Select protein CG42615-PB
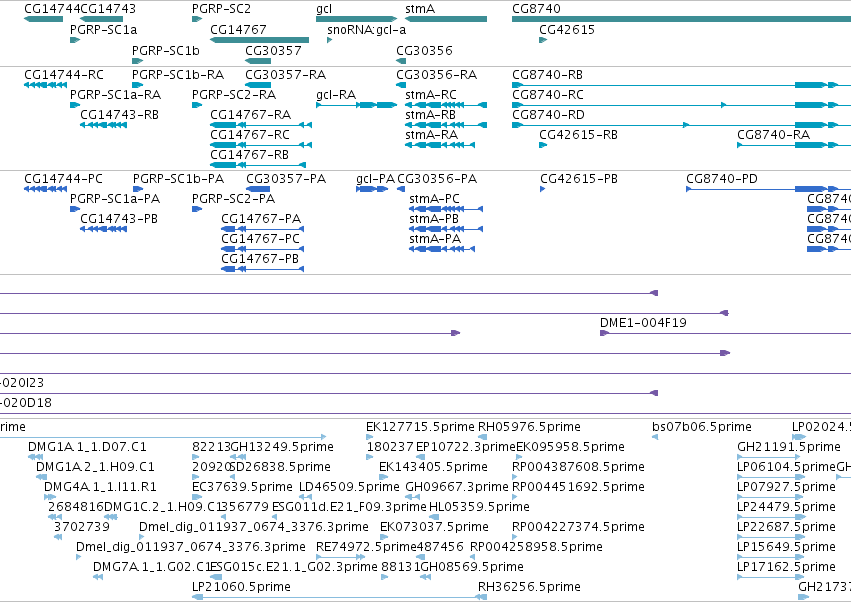This screenshot has width=851, height=602. coord(543,189)
